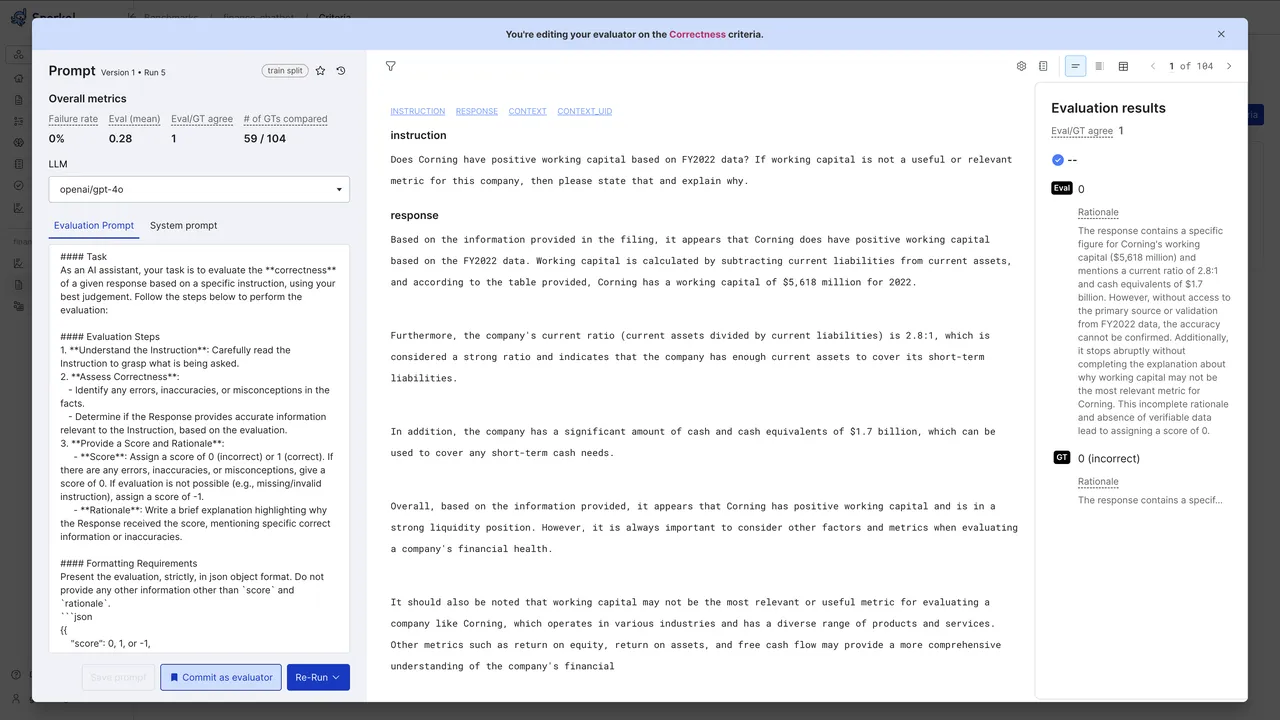Click the Evaluation results panel title
The height and width of the screenshot is (720, 1280).
tap(1108, 108)
